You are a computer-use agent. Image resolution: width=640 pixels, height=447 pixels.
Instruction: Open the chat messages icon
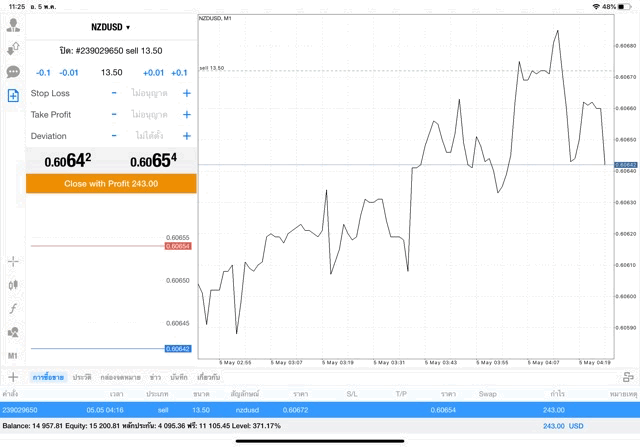[x=13, y=72]
